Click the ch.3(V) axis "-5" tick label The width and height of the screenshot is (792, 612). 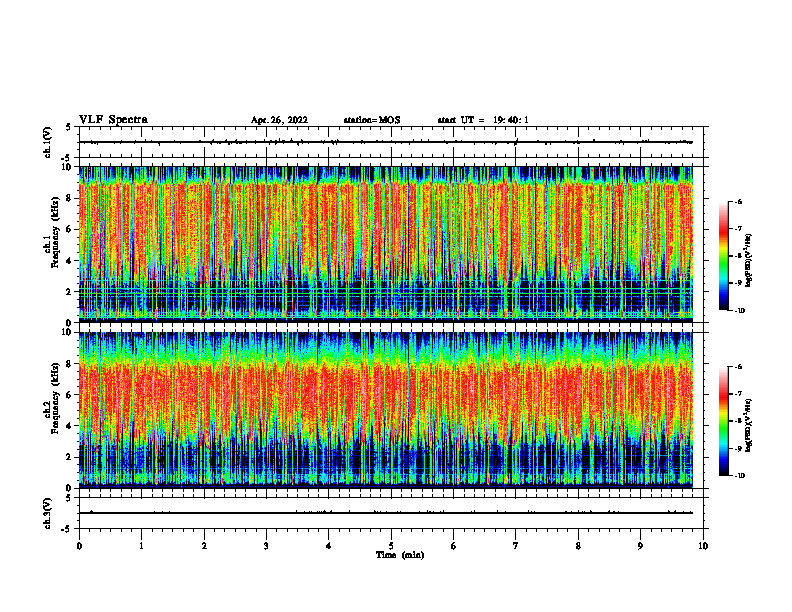point(68,529)
